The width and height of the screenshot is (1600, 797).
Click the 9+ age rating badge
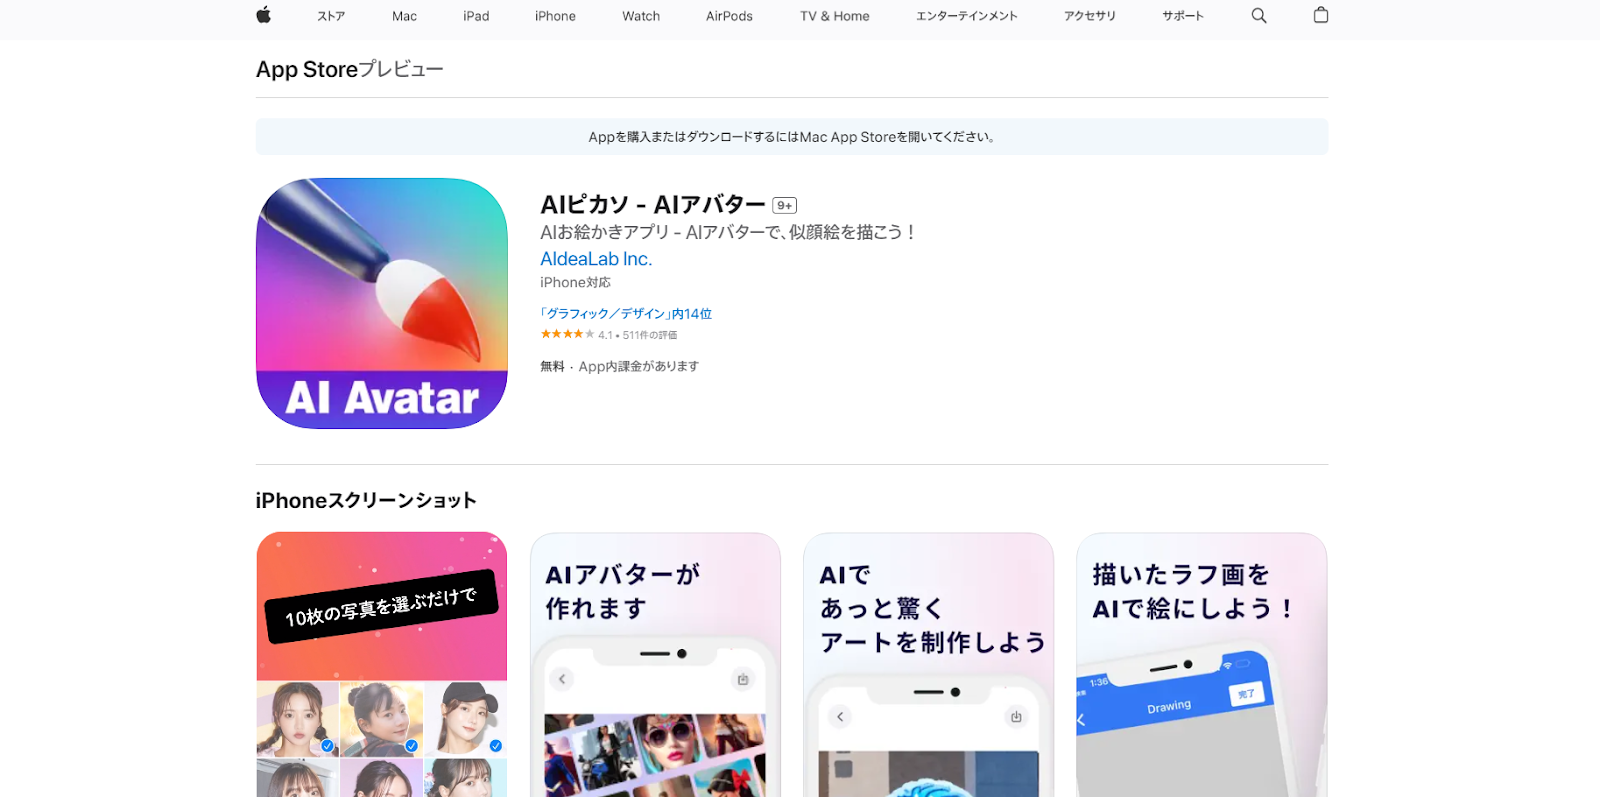(785, 206)
